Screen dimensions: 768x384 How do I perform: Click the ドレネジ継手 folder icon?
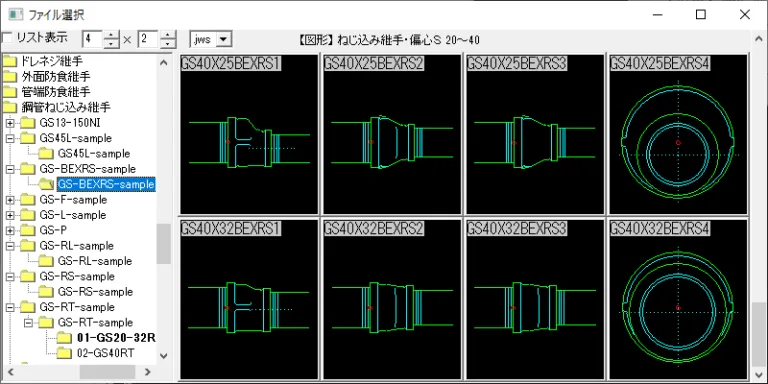tap(9, 61)
